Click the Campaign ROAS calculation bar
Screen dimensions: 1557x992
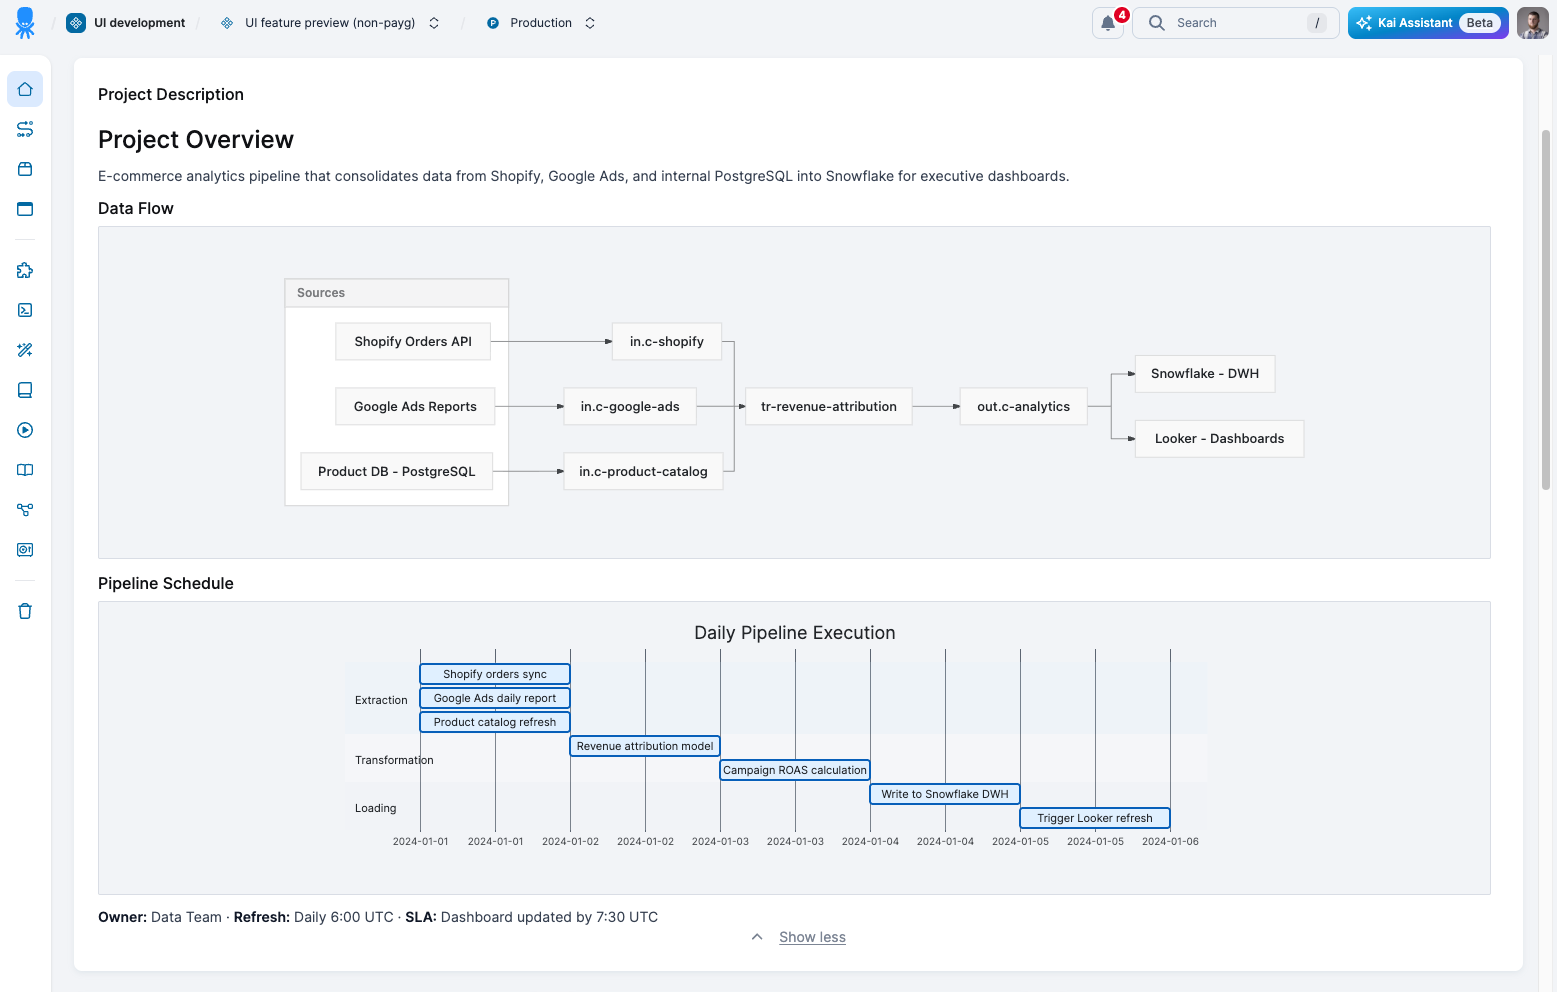[795, 770]
